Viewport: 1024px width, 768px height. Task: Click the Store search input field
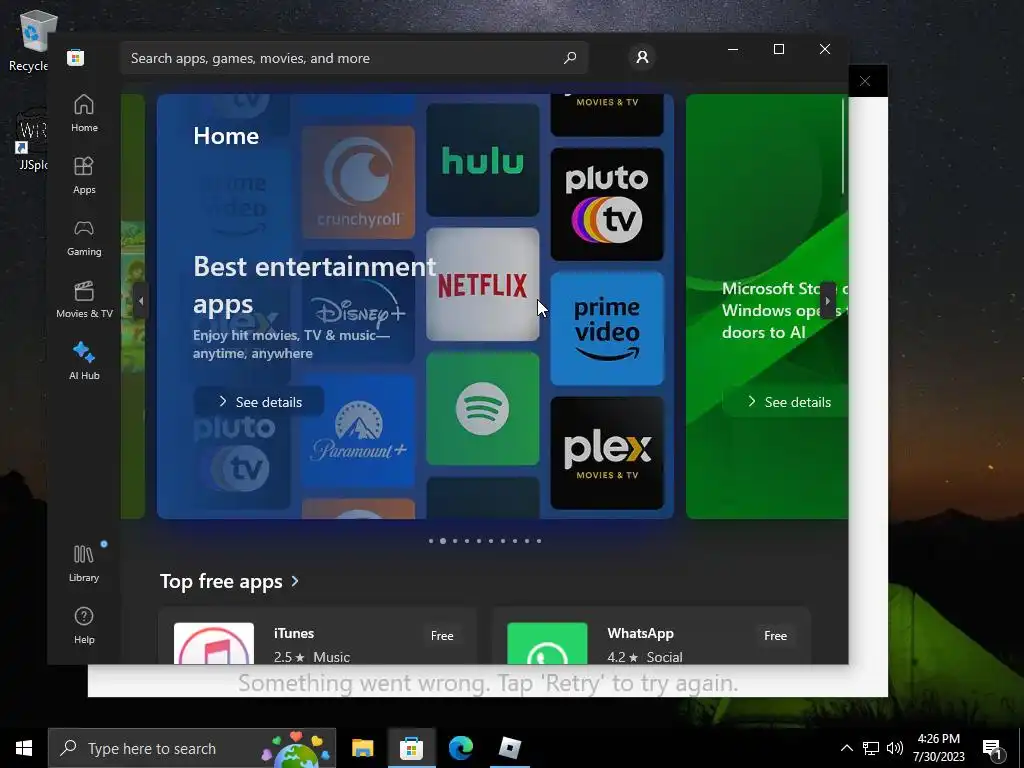[355, 58]
